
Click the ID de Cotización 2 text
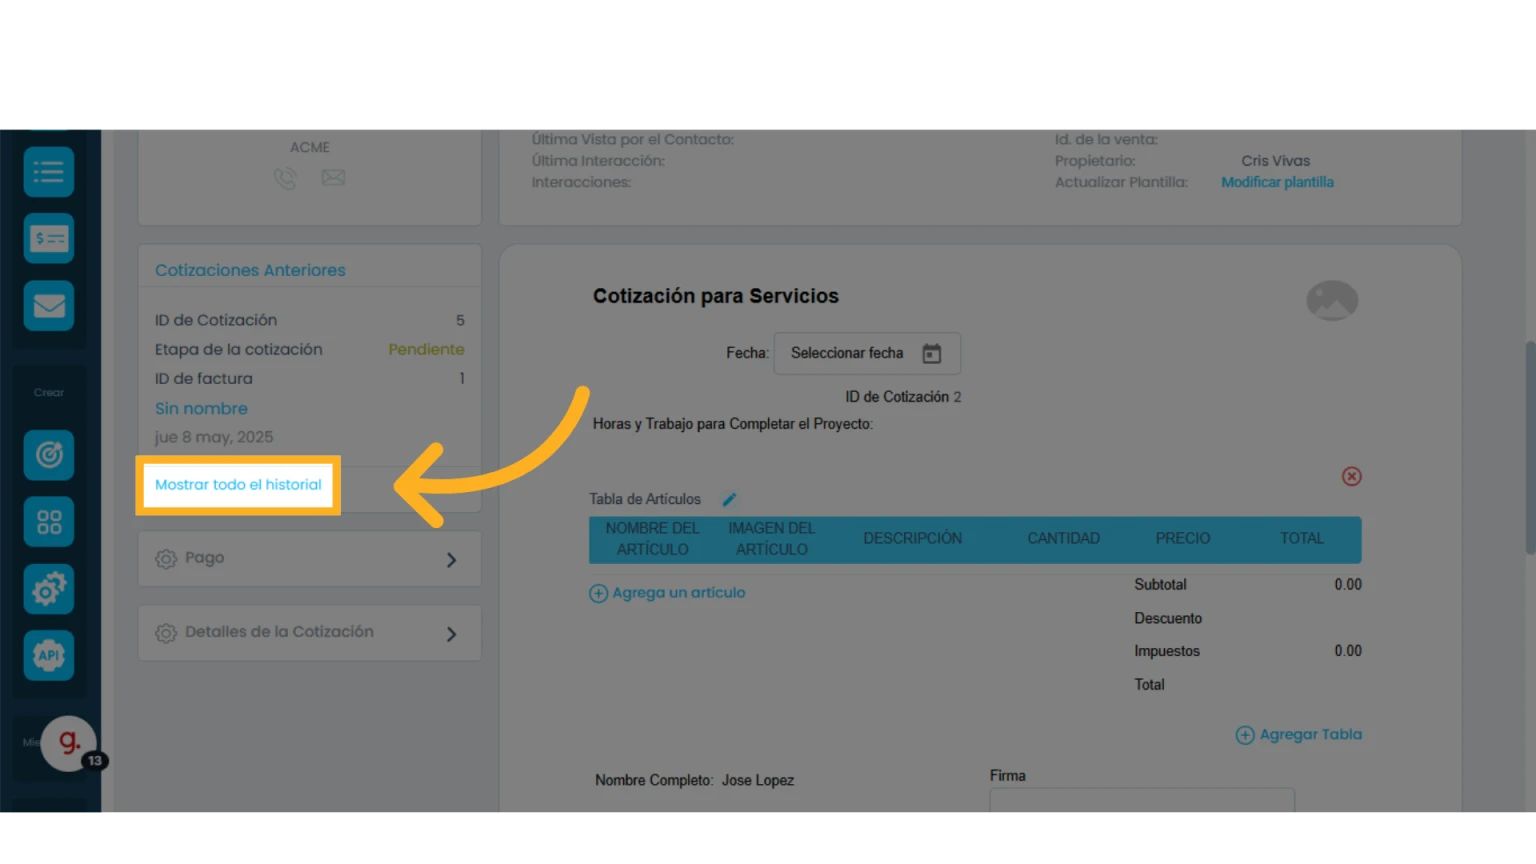click(903, 397)
